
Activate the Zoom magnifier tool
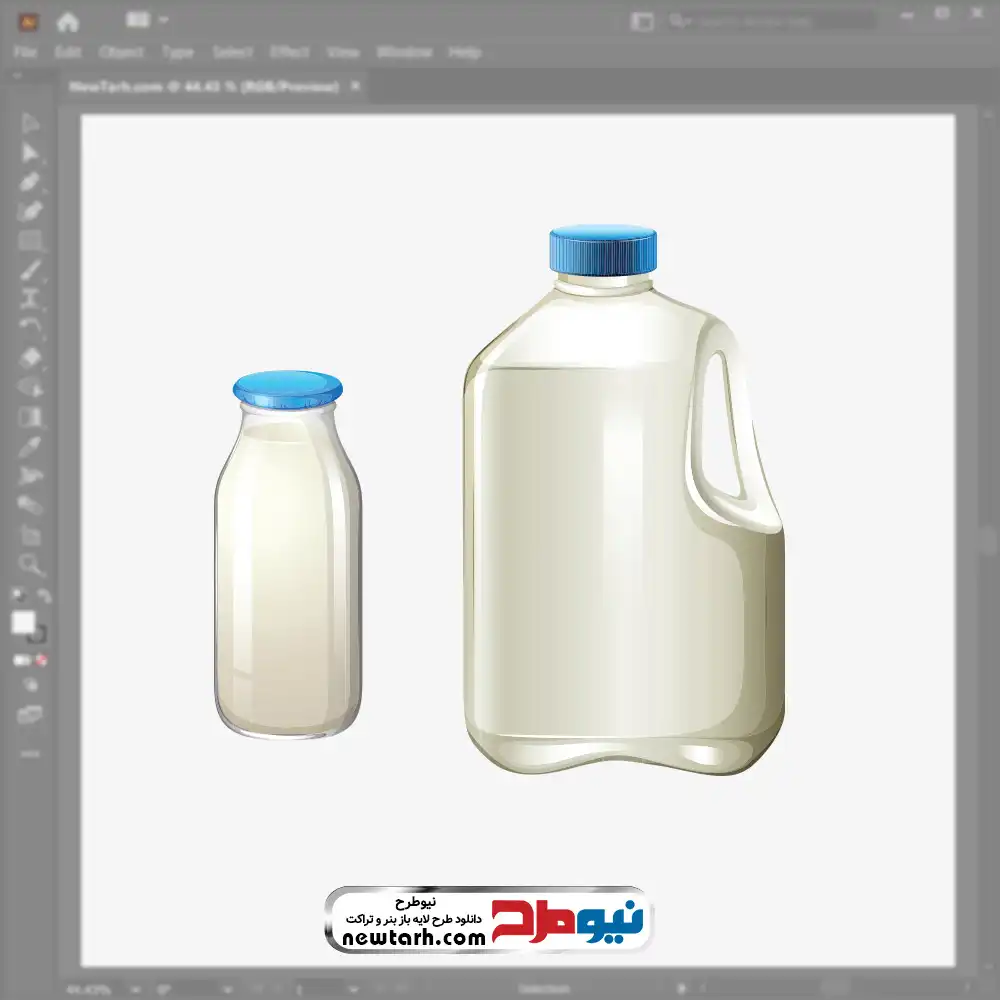click(x=30, y=565)
